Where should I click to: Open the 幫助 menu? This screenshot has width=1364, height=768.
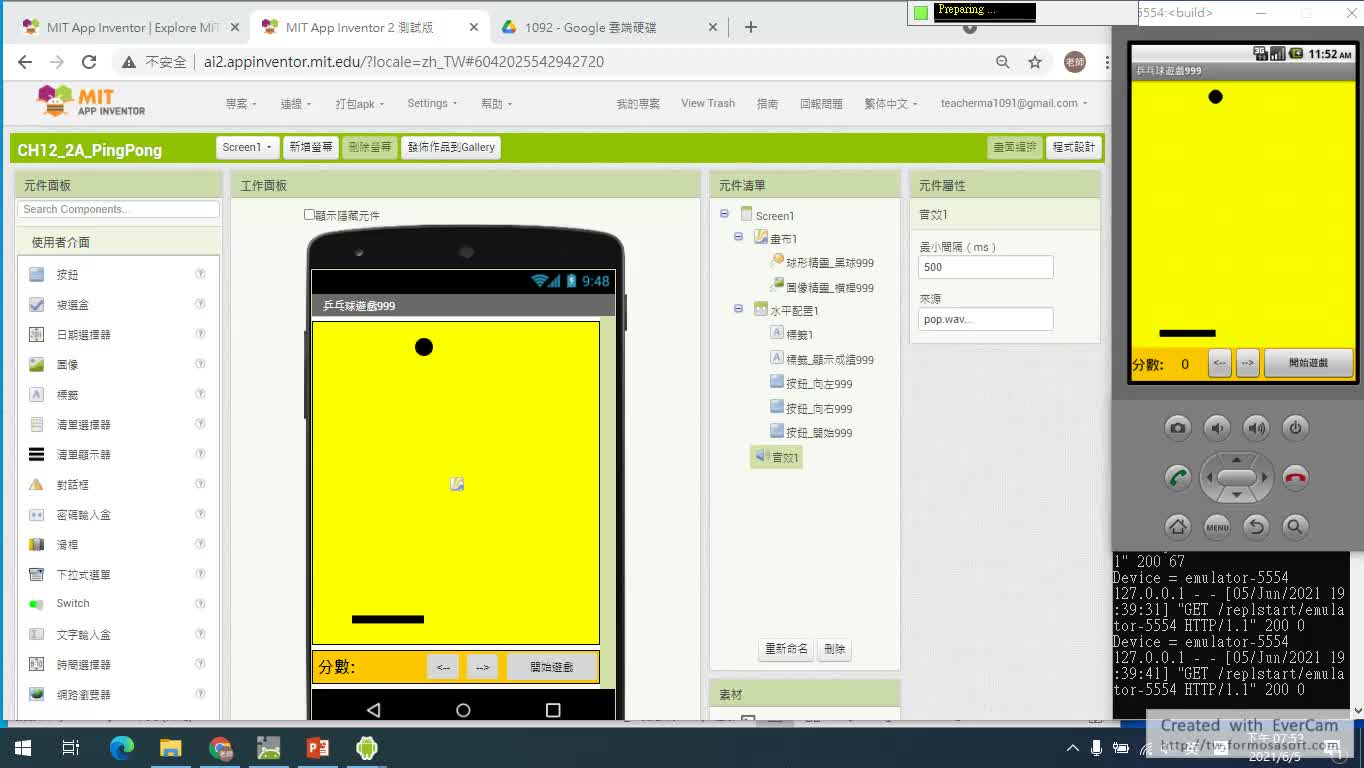point(496,104)
